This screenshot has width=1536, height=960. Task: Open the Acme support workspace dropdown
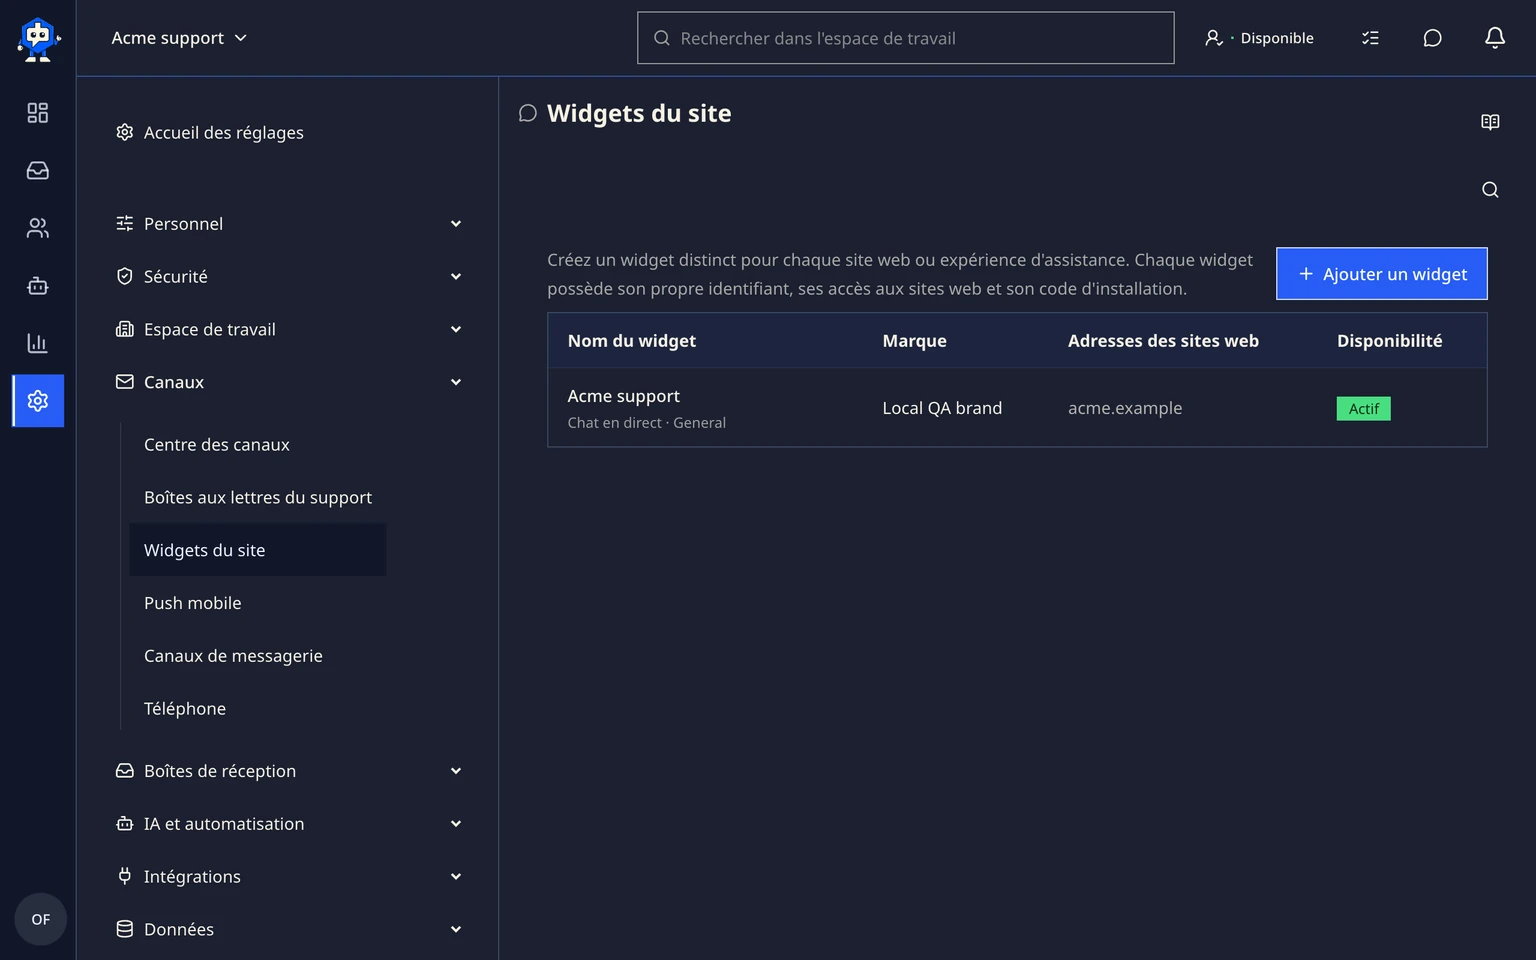[x=179, y=38]
